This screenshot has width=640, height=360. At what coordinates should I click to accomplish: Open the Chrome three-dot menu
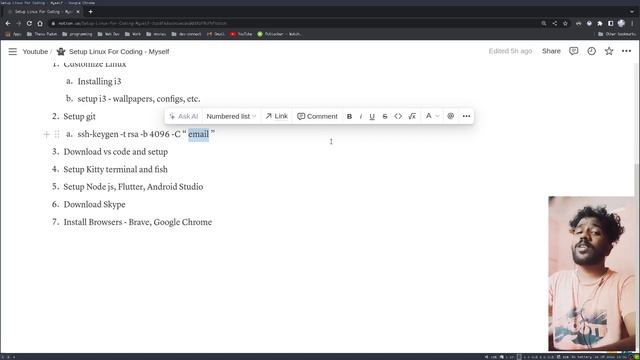pyautogui.click(x=632, y=24)
